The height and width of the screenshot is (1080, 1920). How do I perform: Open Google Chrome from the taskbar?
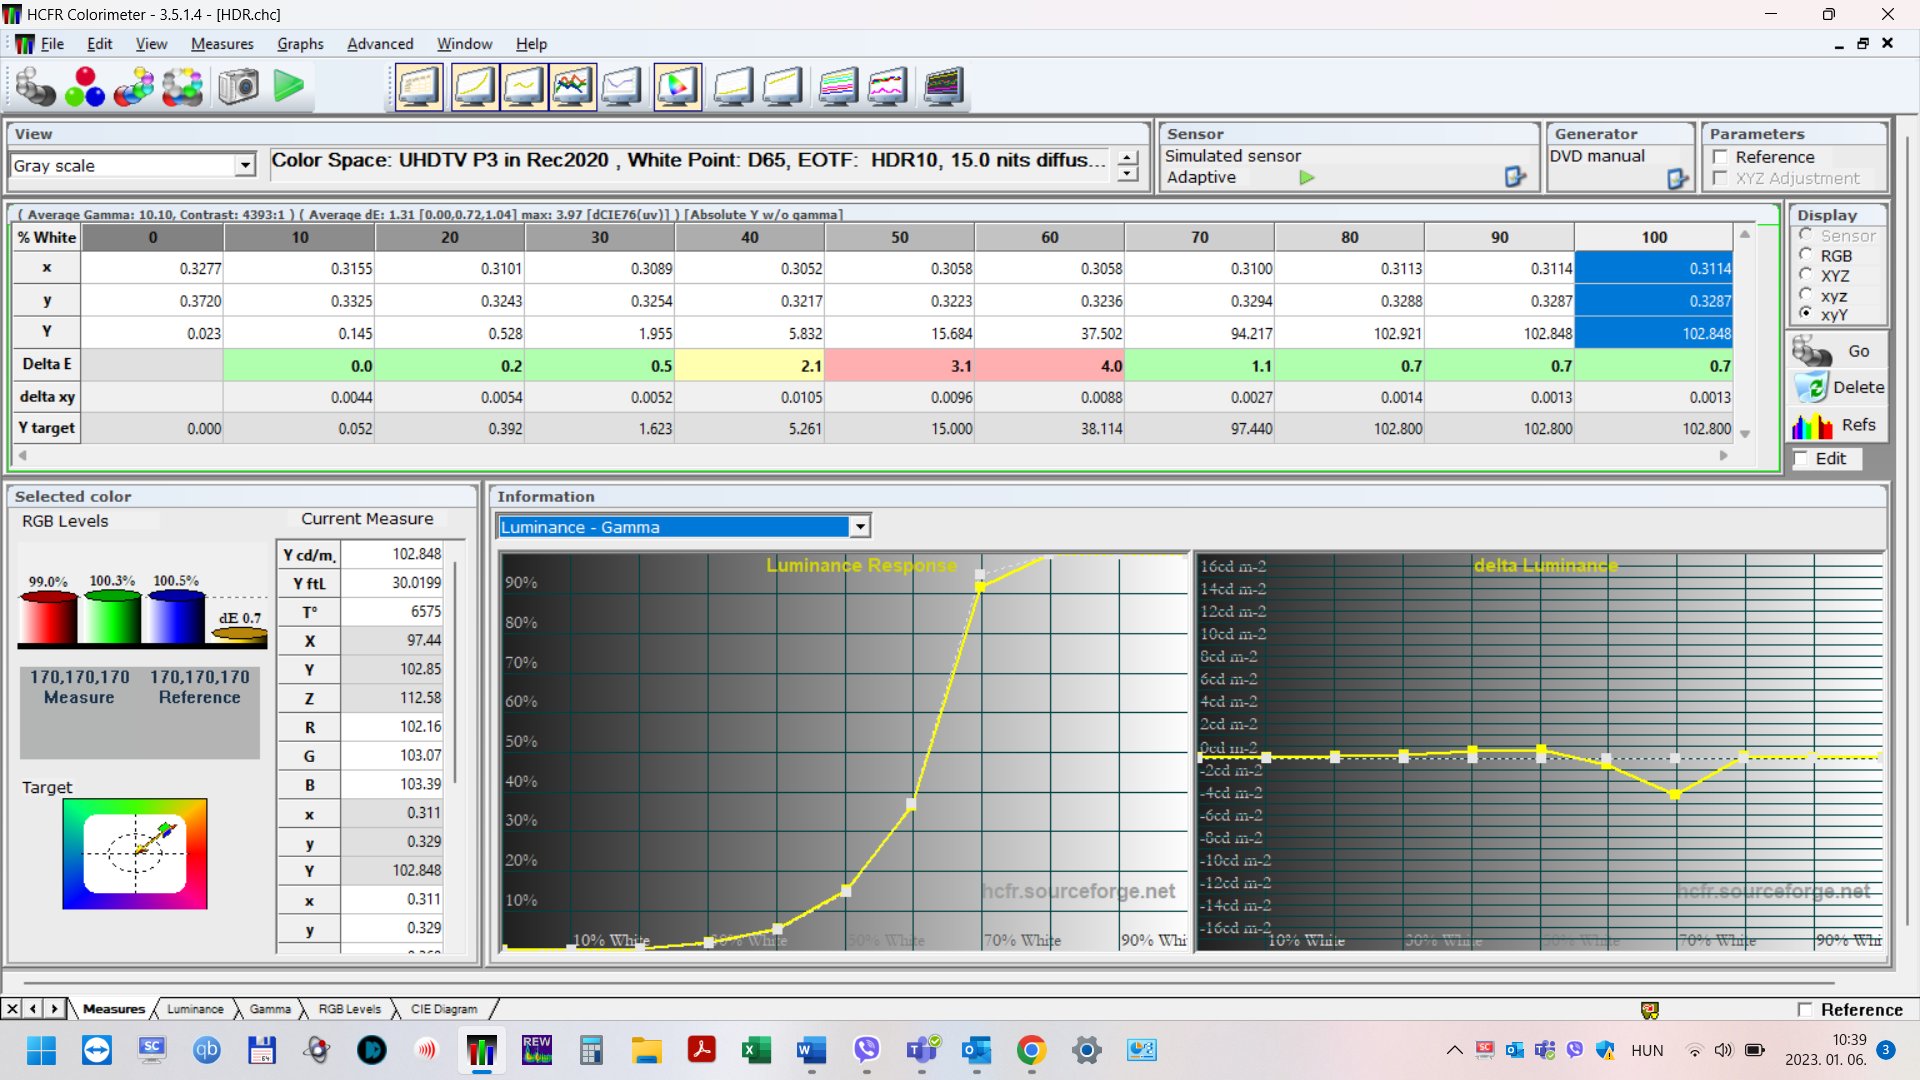point(1031,1050)
